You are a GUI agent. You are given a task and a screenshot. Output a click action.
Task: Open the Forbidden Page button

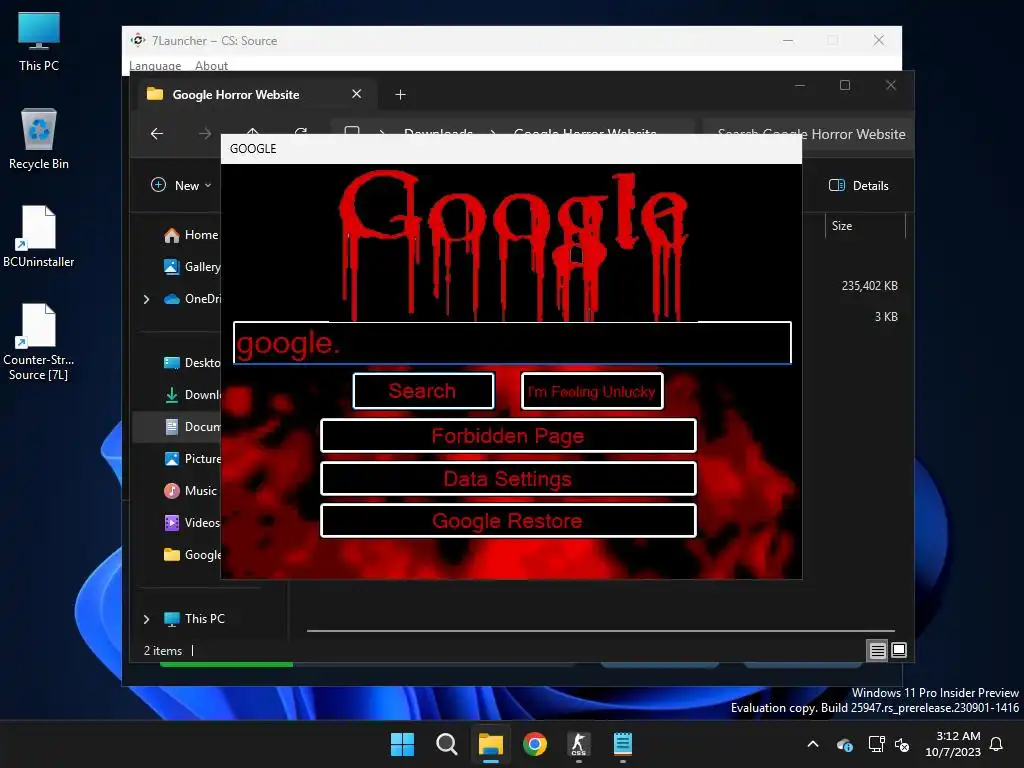[508, 436]
